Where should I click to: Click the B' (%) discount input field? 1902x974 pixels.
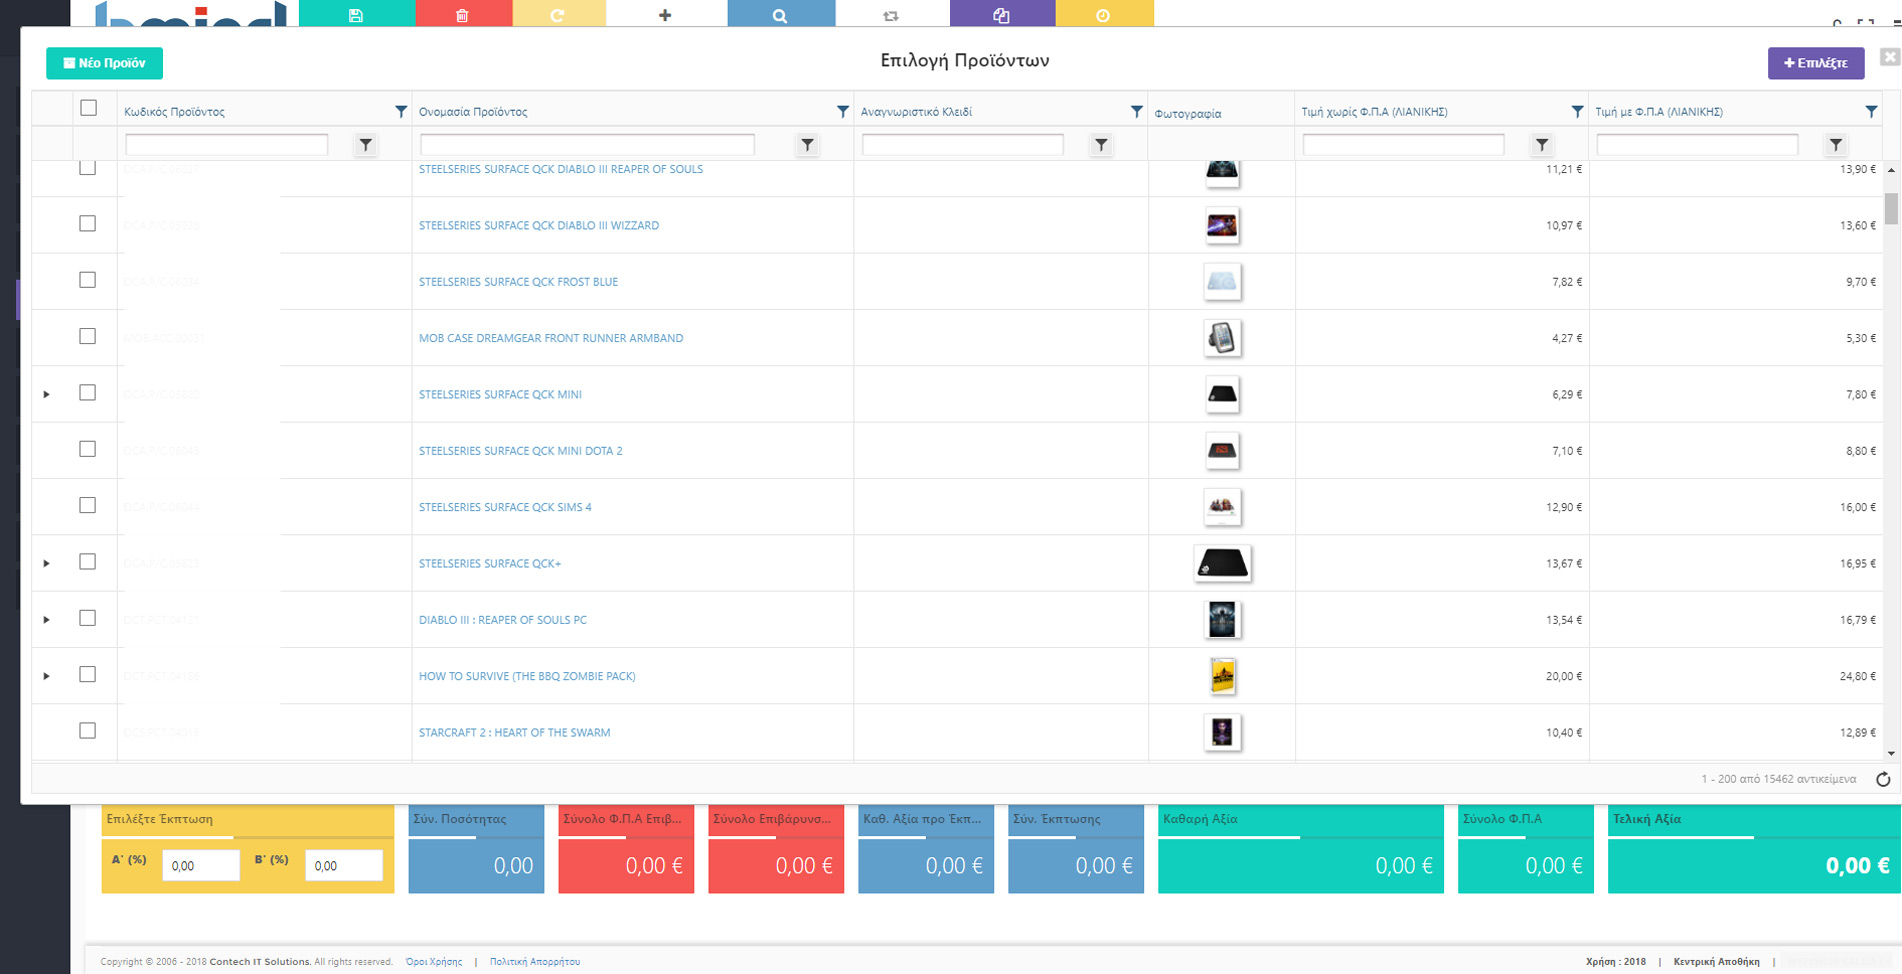(344, 866)
